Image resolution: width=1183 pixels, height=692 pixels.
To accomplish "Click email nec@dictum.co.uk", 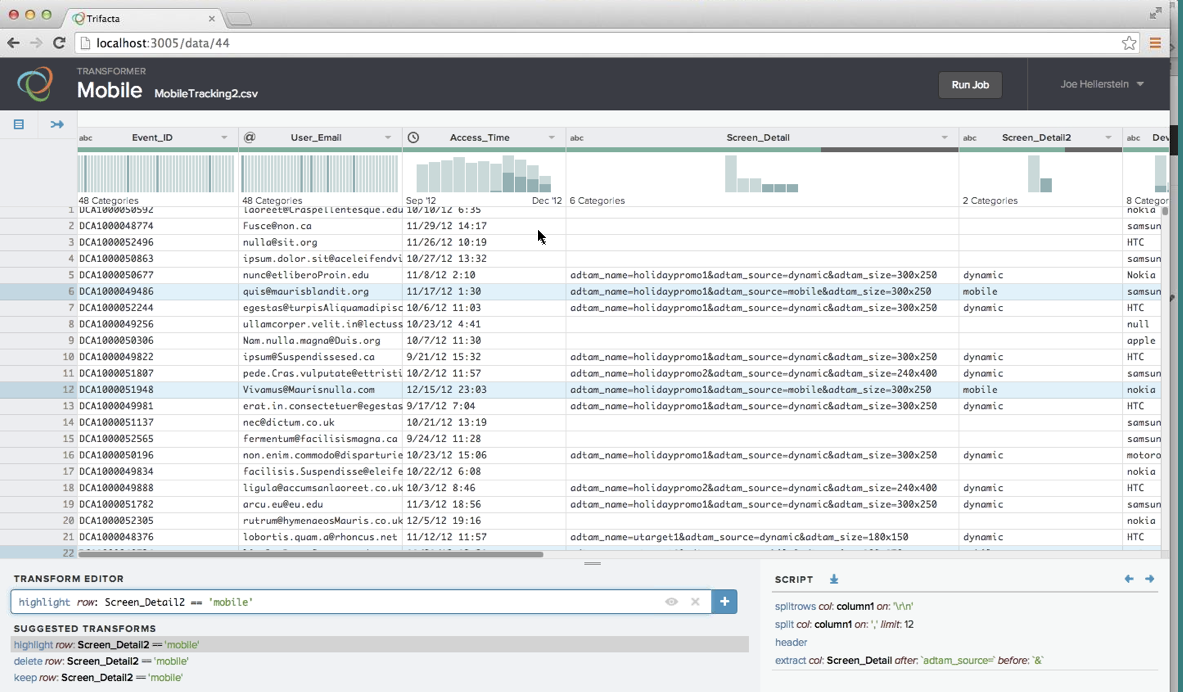I will pyautogui.click(x=288, y=423).
